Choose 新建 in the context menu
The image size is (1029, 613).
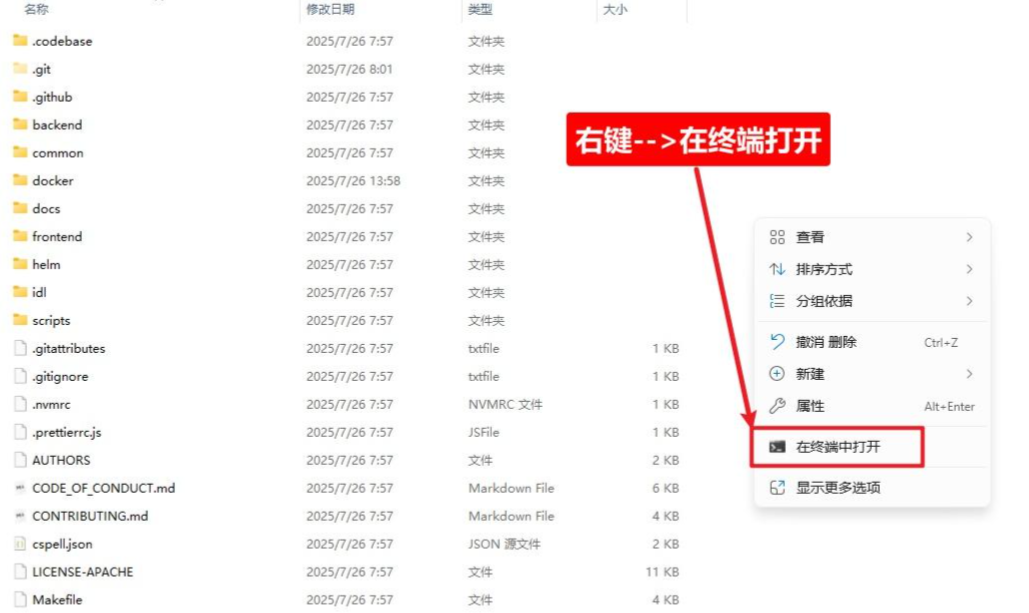pyautogui.click(x=872, y=373)
